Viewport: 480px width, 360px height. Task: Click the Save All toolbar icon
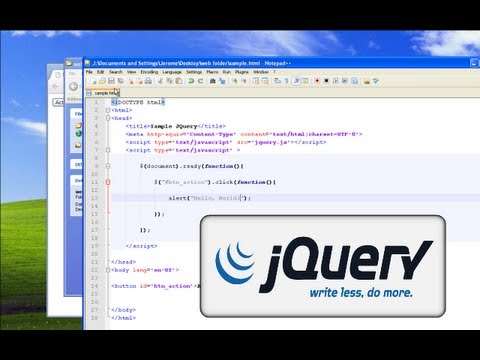pos(120,81)
